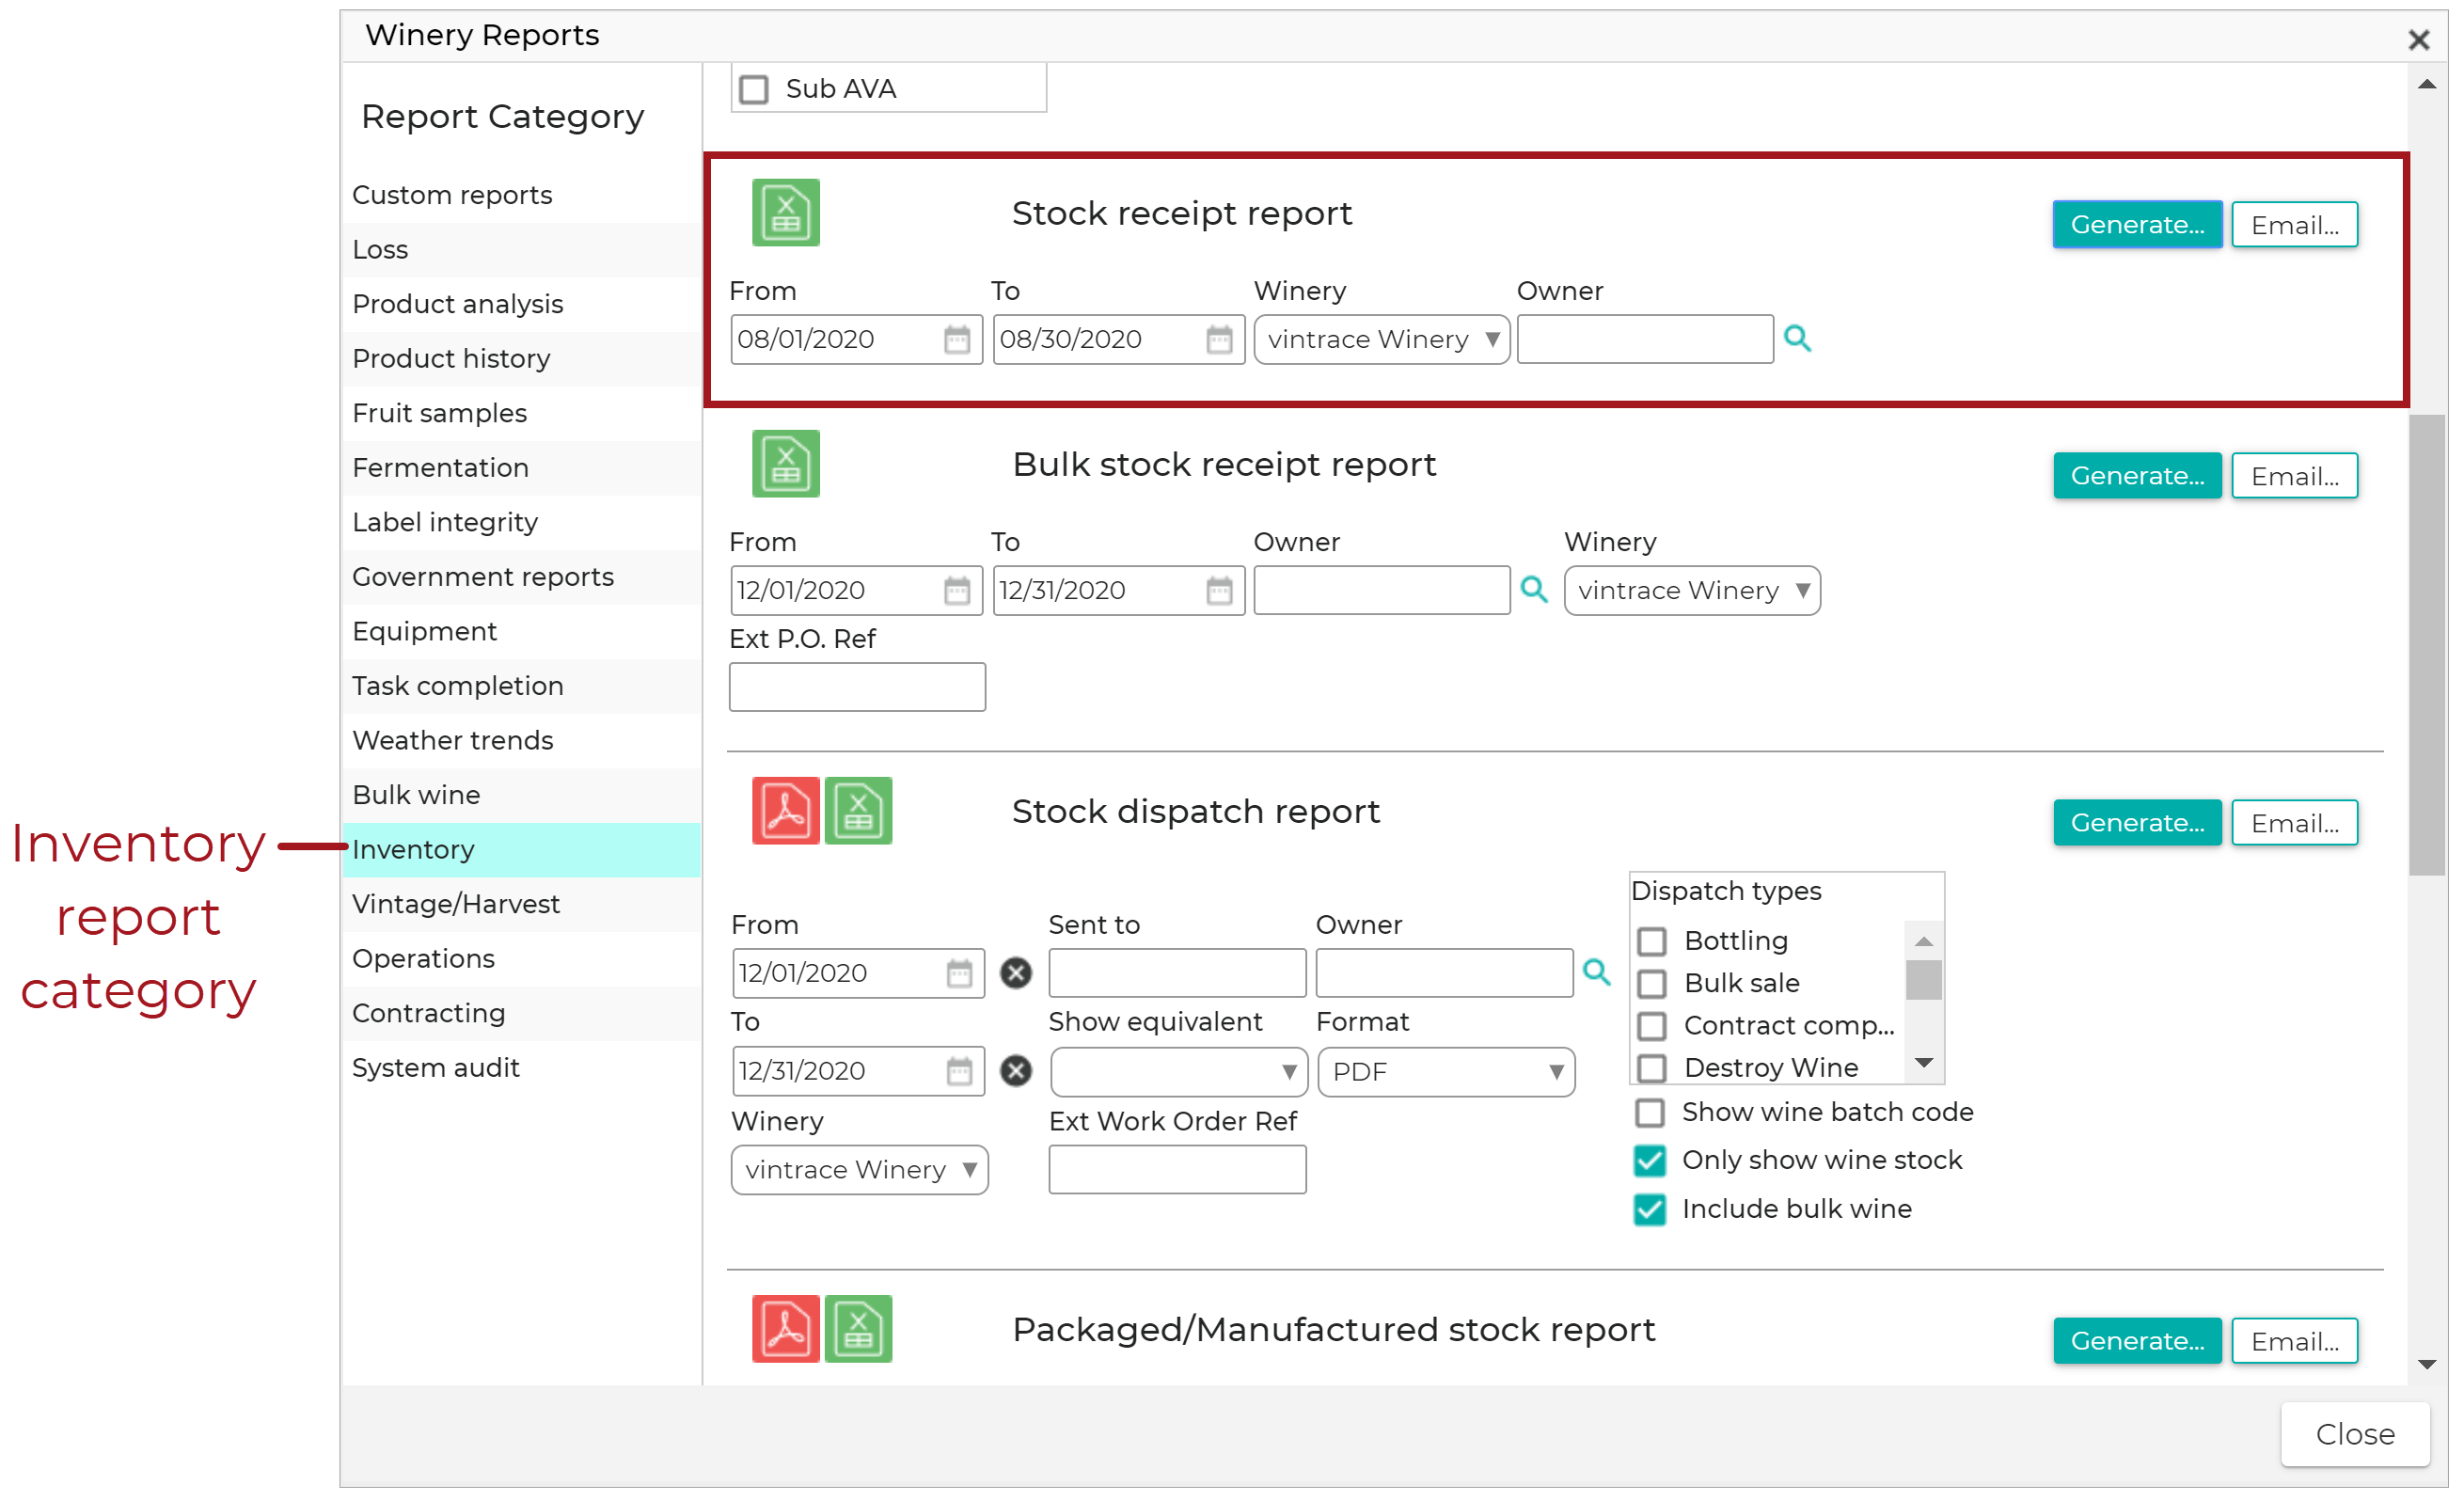Clear the Stock dispatch From date
This screenshot has width=2464, height=1501.
click(1016, 974)
